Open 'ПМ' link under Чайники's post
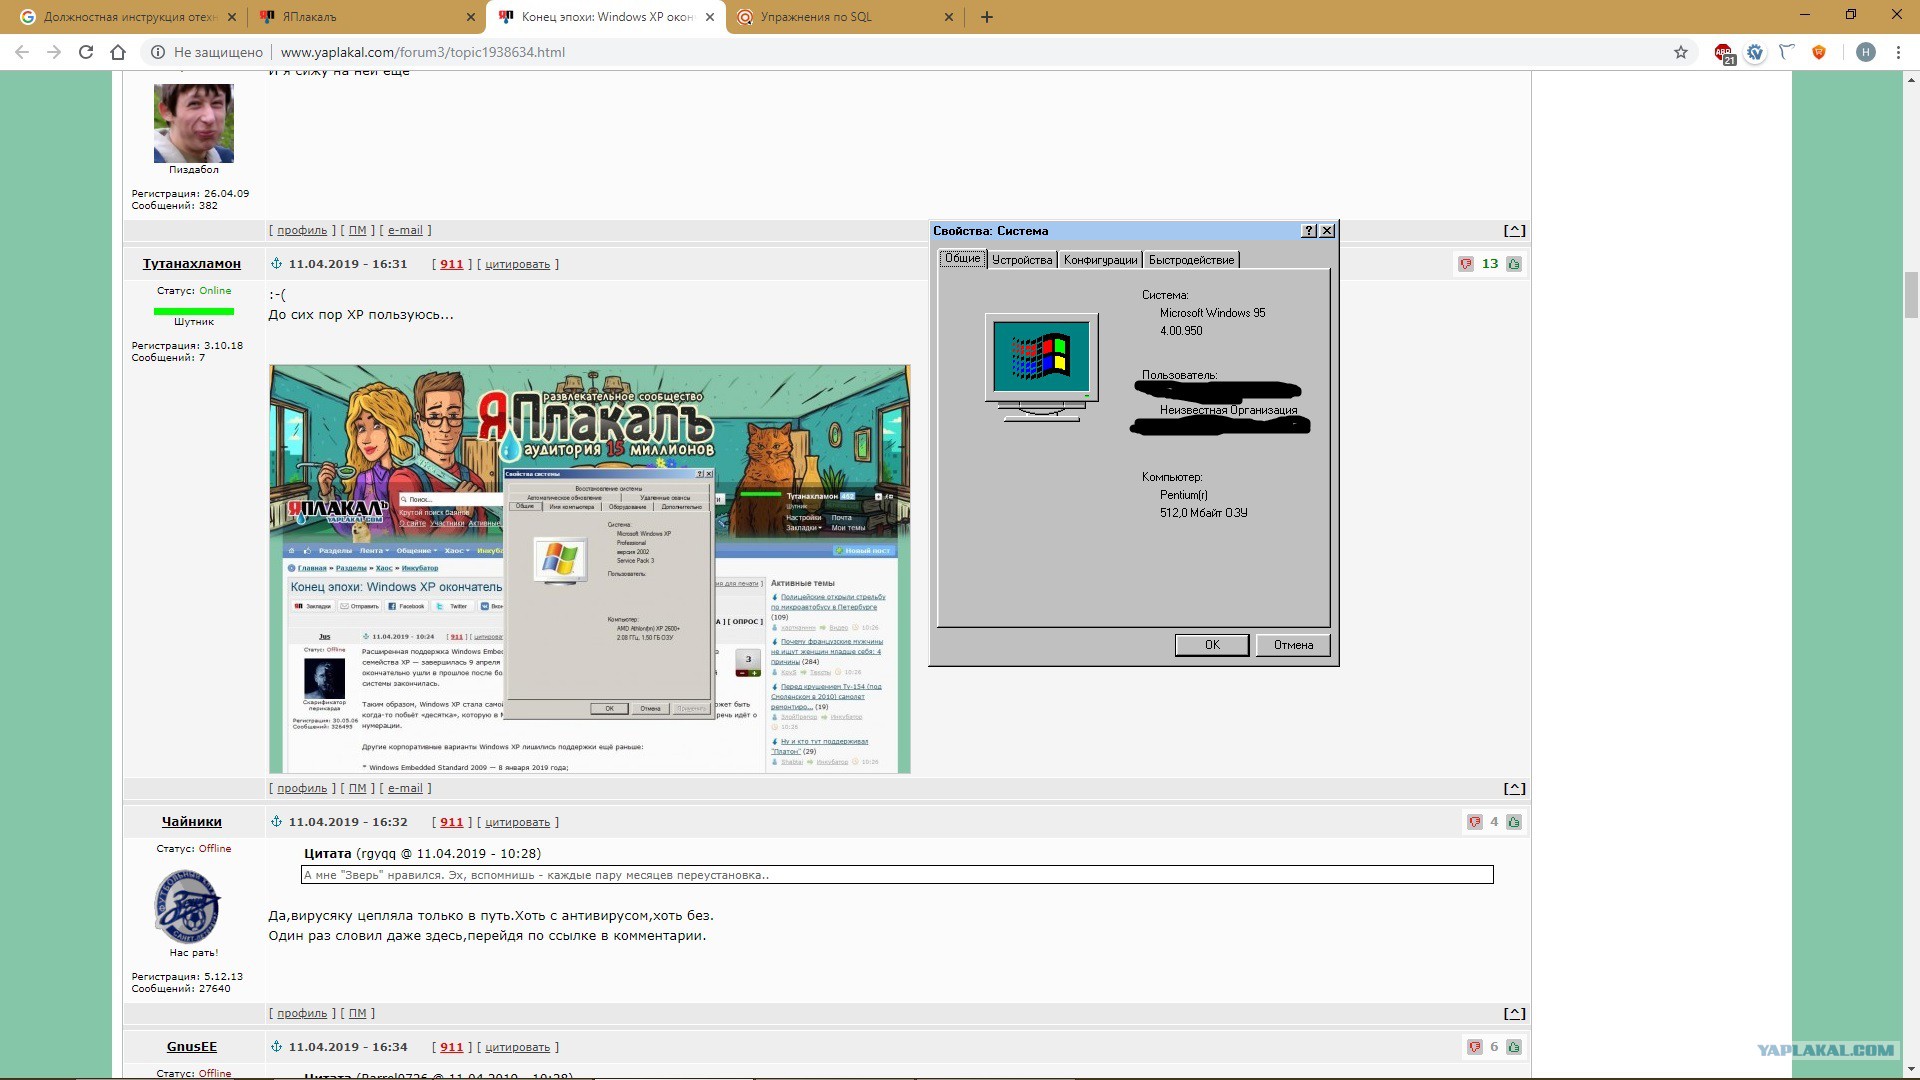 (x=358, y=1013)
